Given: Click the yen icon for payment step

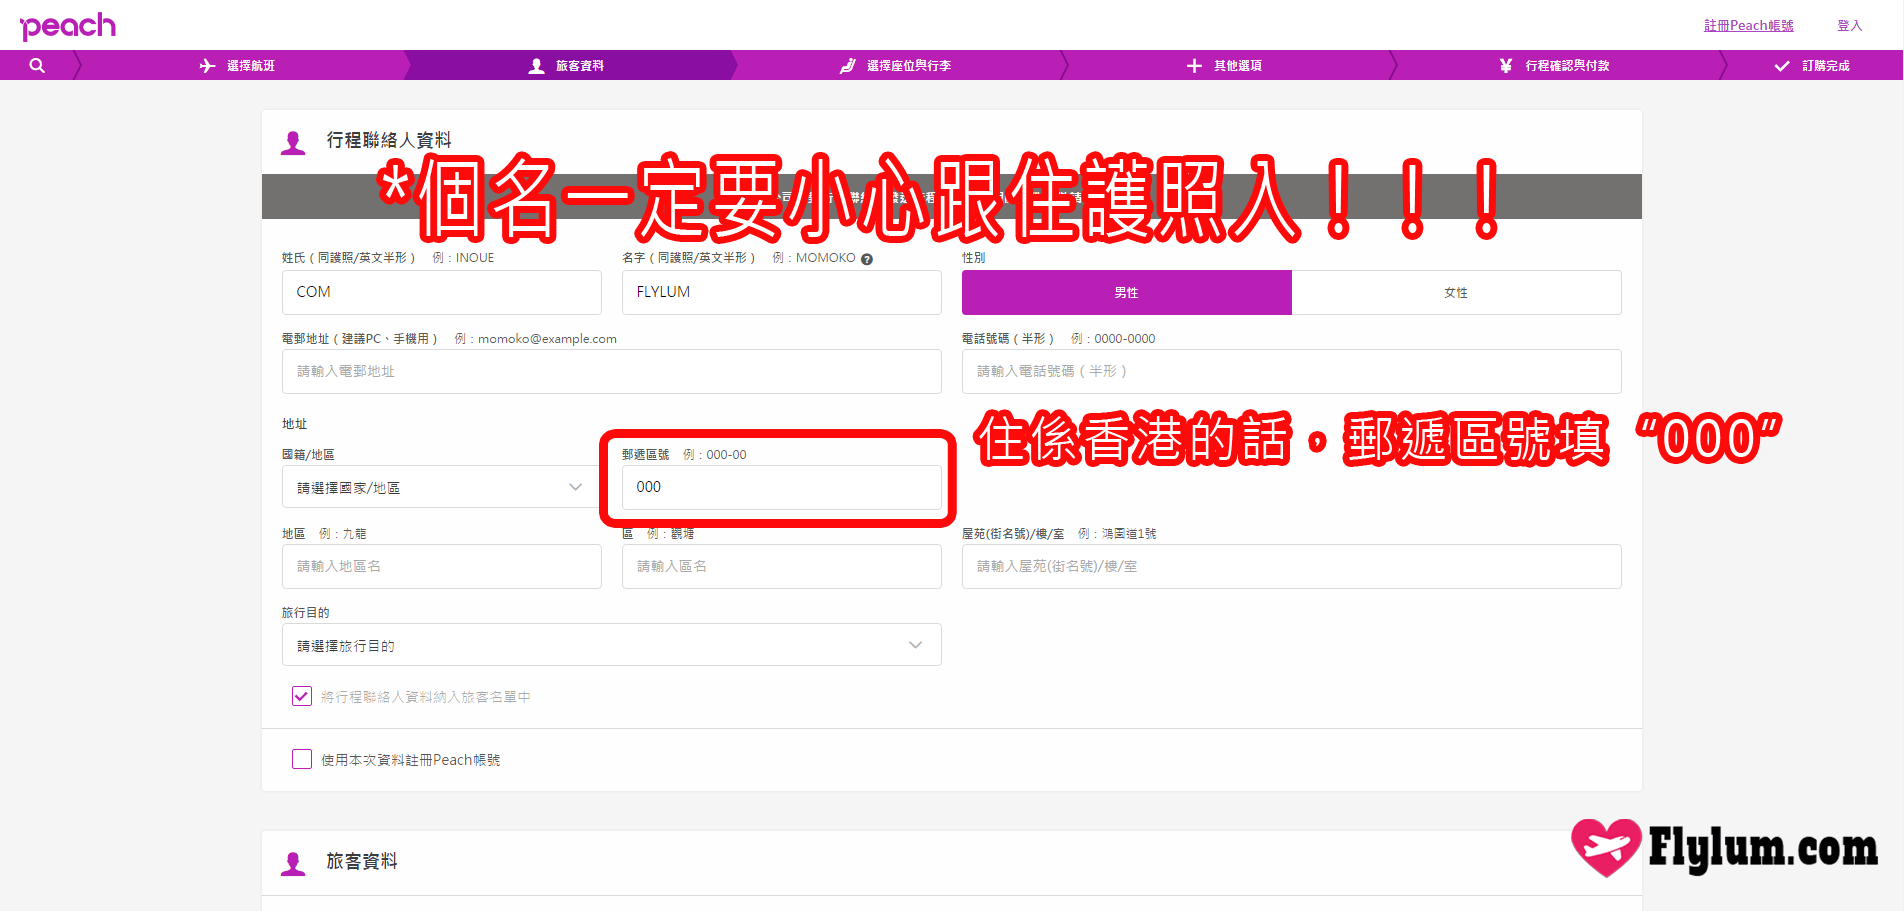Looking at the screenshot, I should (x=1505, y=66).
